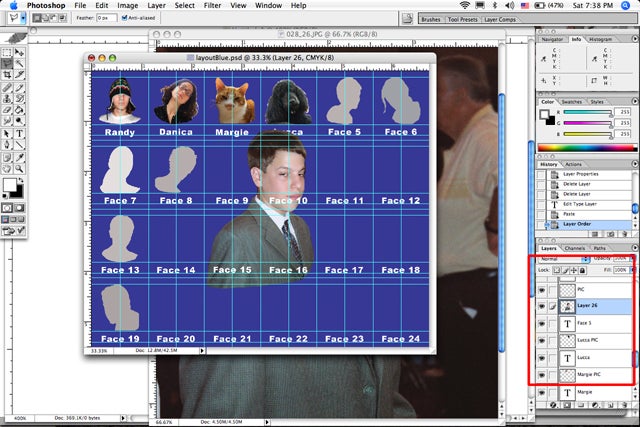Swap foreground and background colors arrow
The image size is (640, 427).
(20, 180)
